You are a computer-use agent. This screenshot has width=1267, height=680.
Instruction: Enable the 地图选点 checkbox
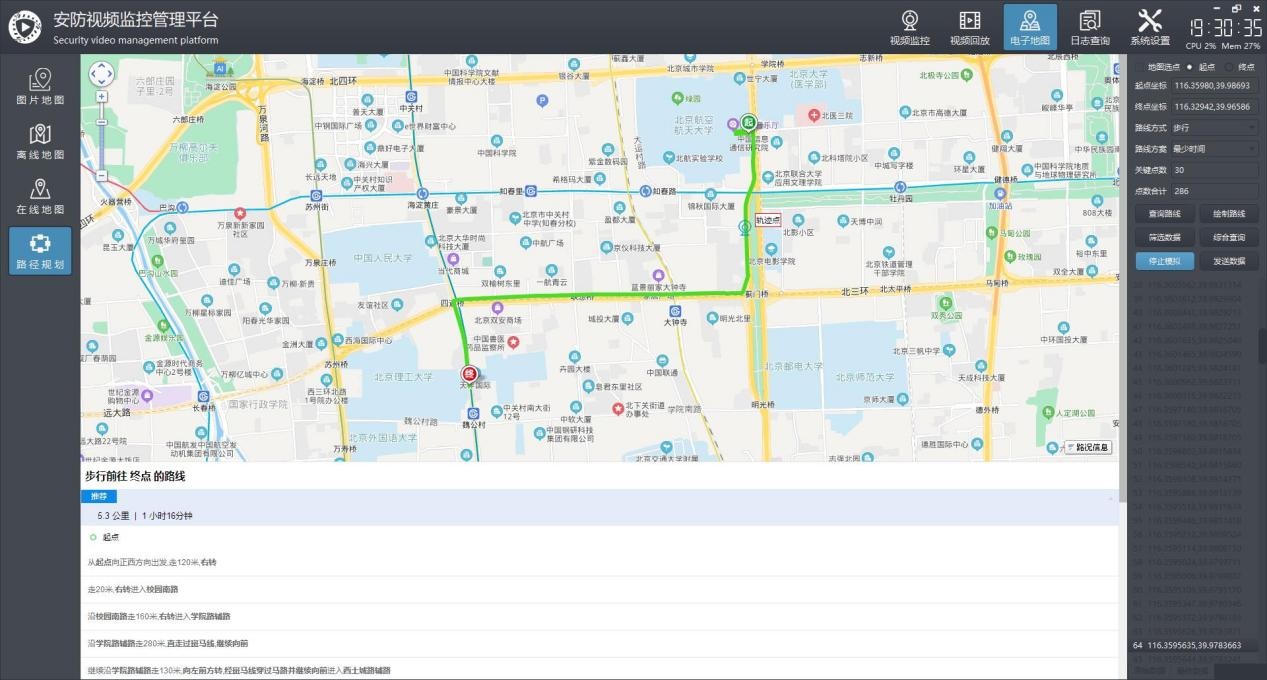click(1141, 66)
